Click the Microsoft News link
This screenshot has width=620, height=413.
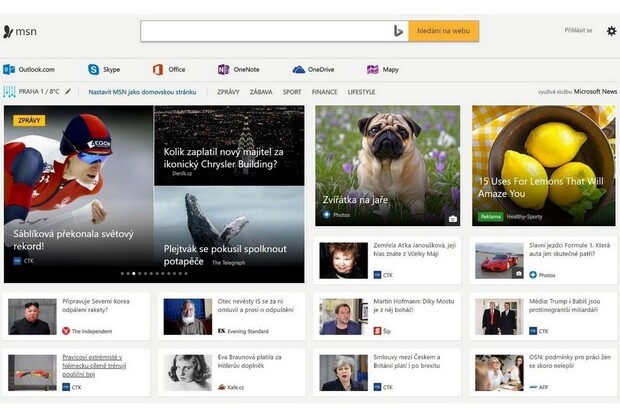pos(595,91)
